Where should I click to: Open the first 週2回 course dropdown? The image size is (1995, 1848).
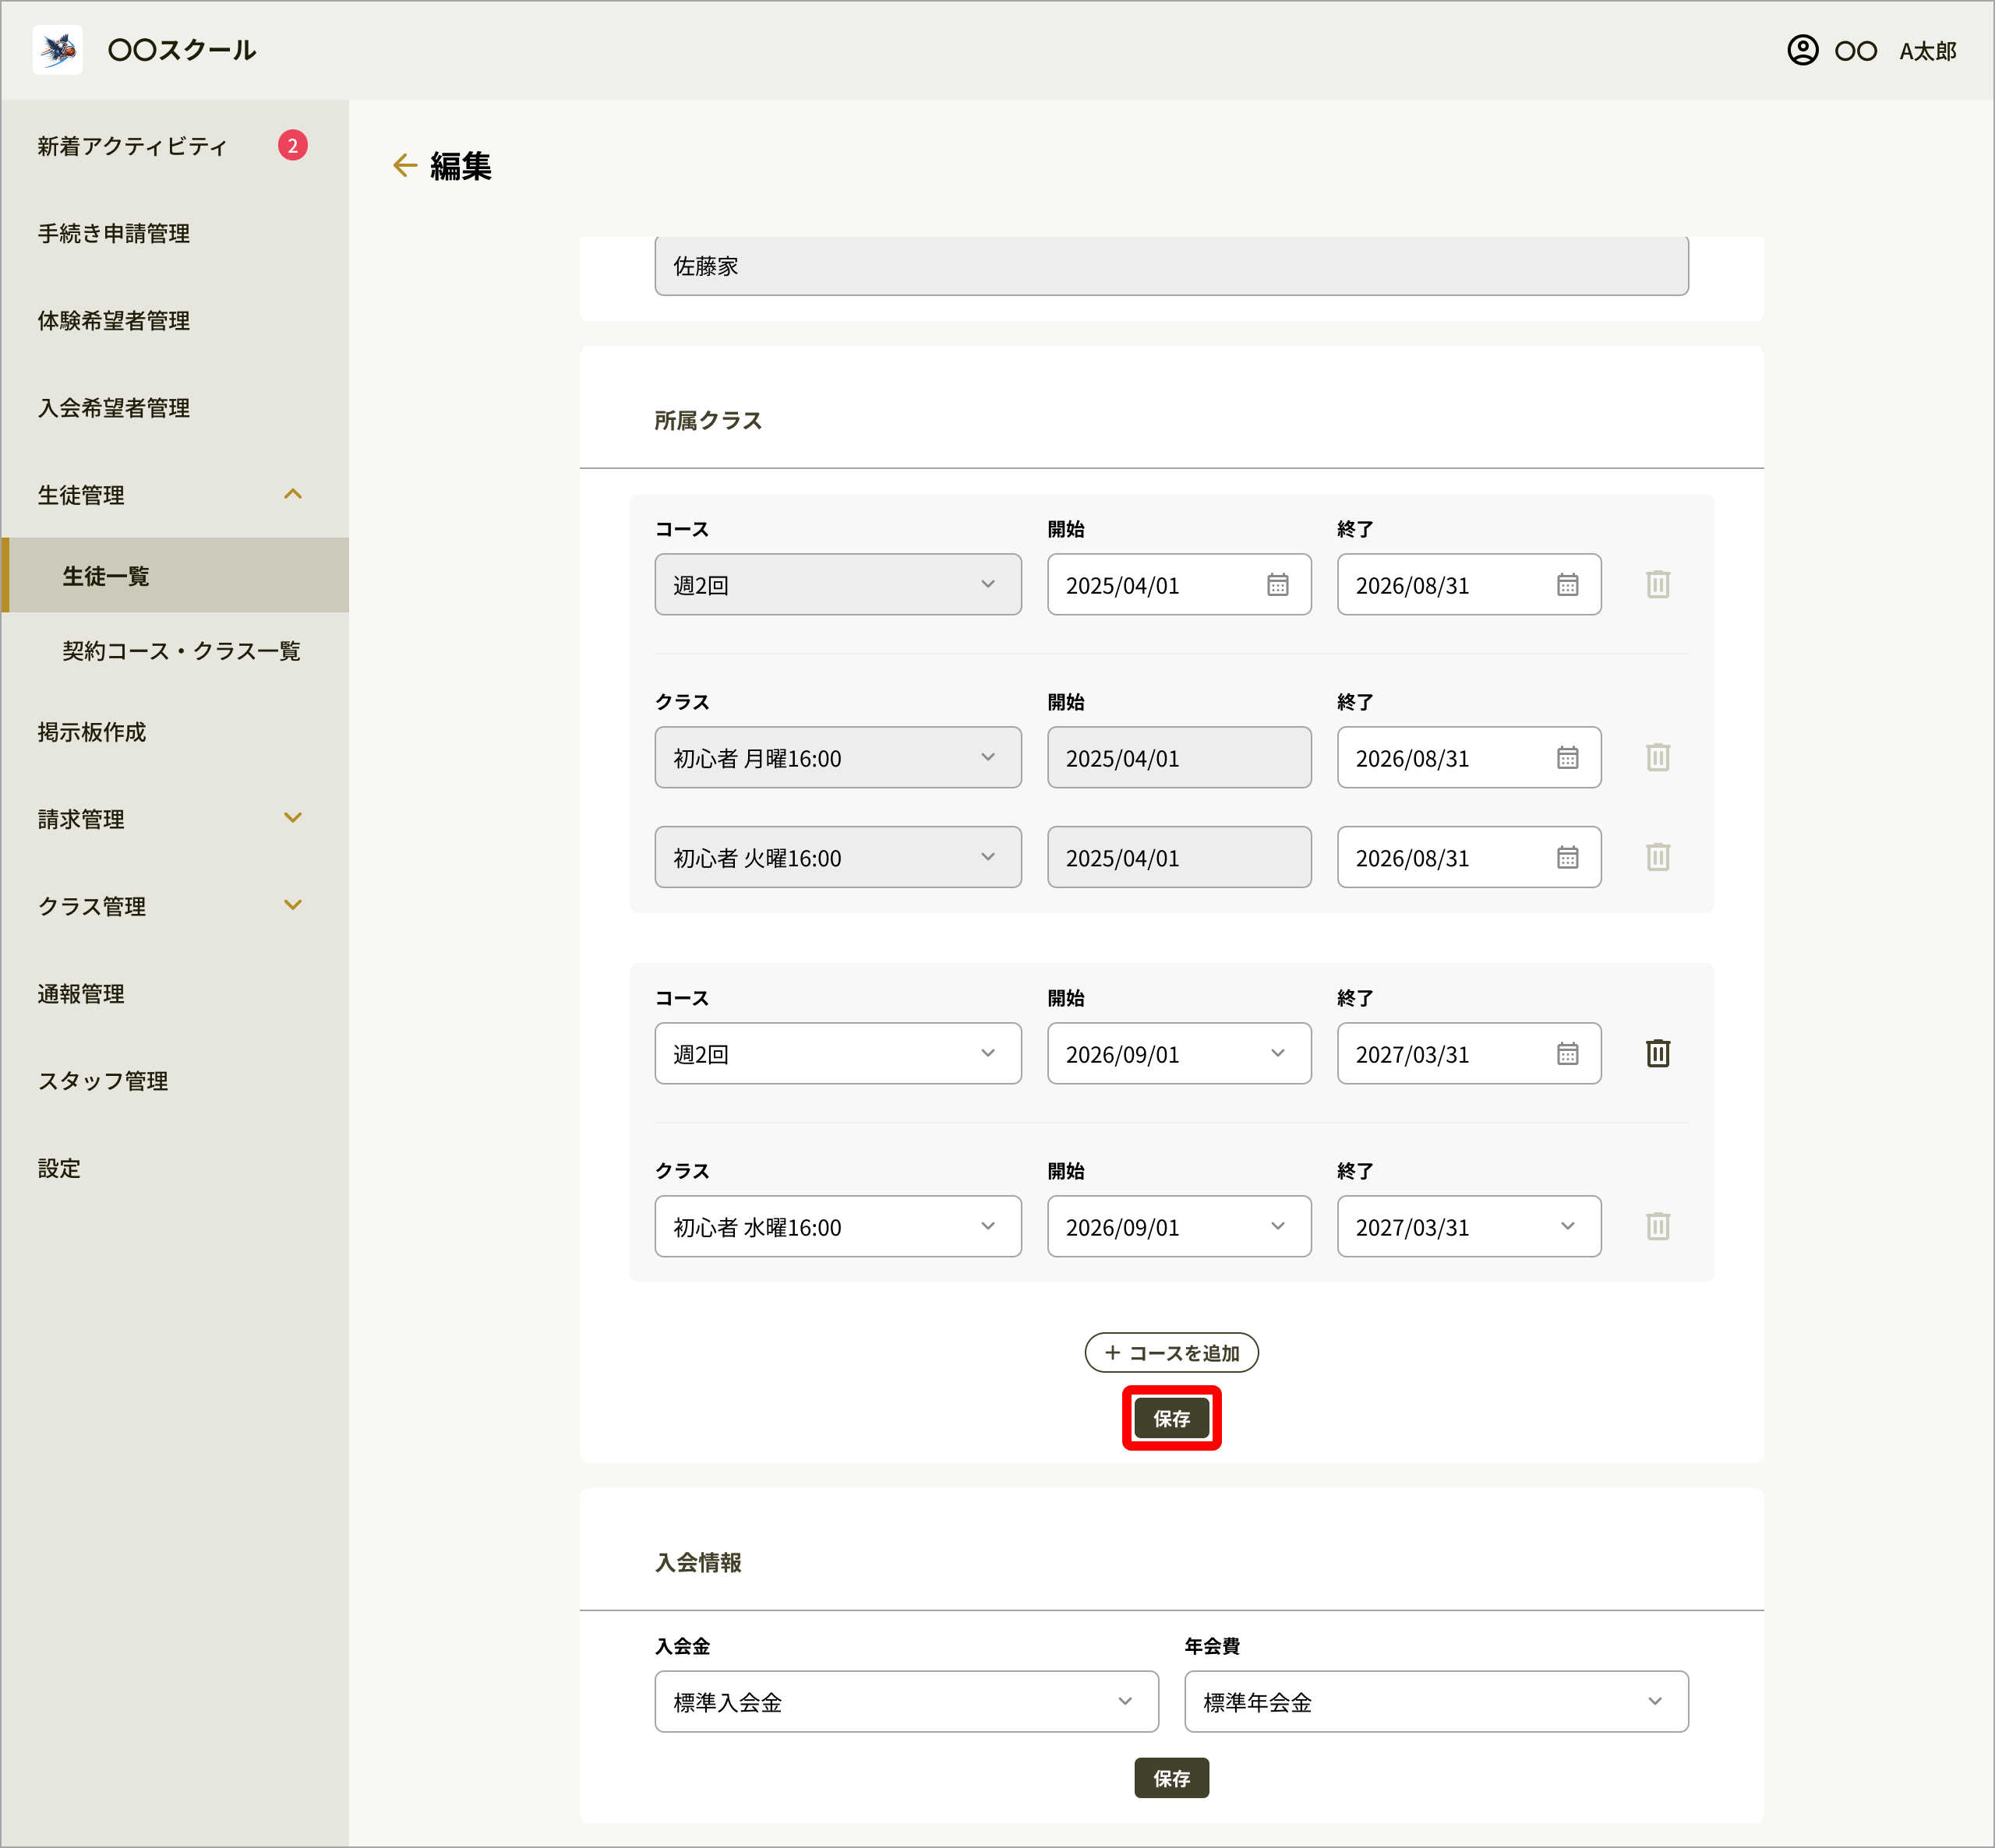tap(838, 584)
